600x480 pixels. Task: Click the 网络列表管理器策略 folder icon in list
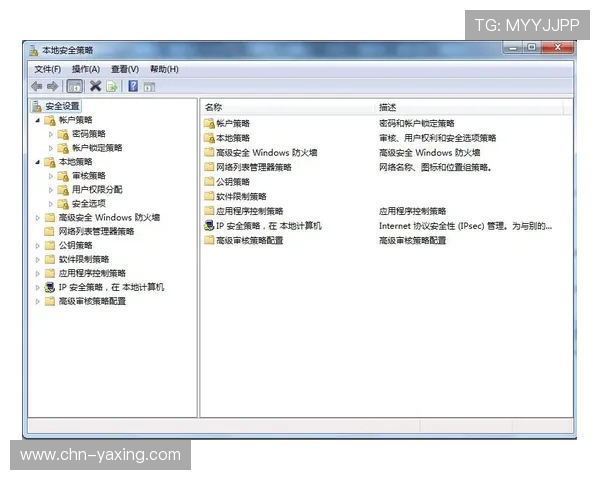209,167
